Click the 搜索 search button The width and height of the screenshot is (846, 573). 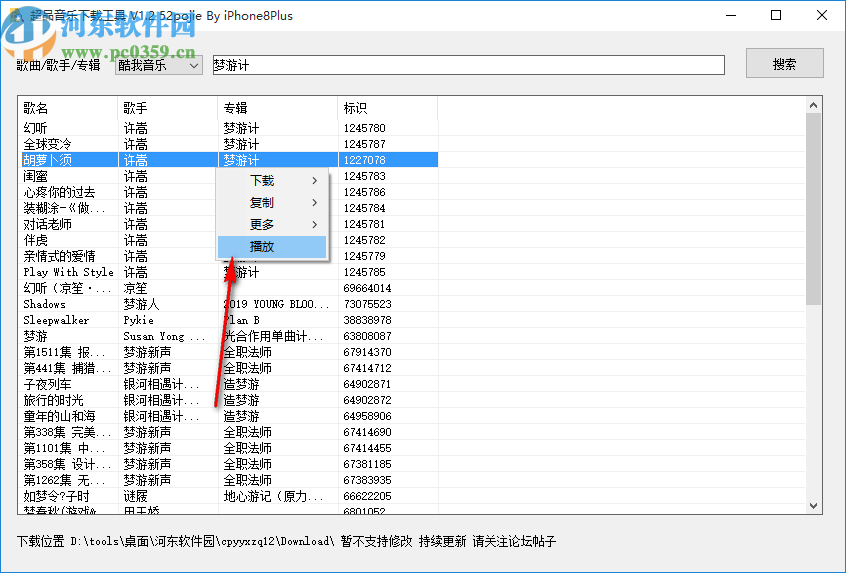[x=784, y=64]
